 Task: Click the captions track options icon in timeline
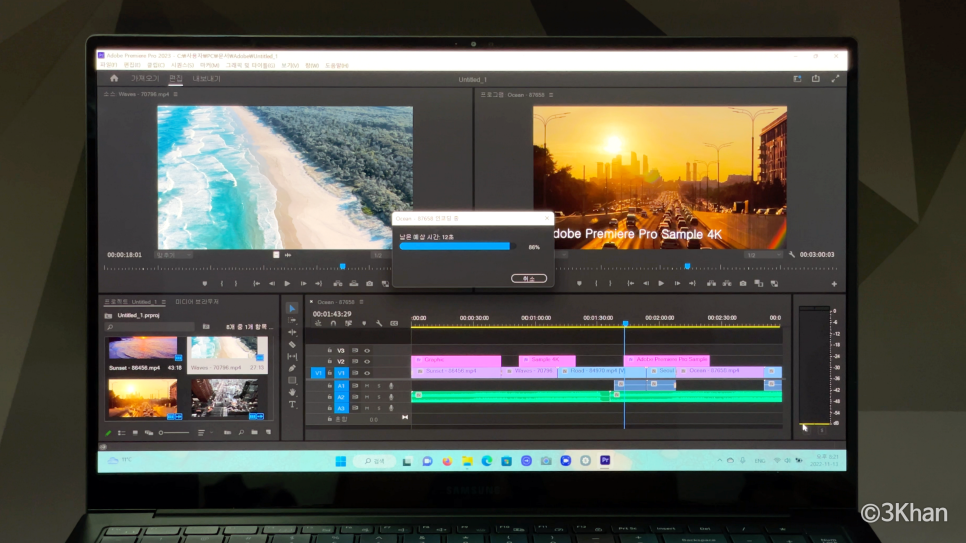click(394, 324)
